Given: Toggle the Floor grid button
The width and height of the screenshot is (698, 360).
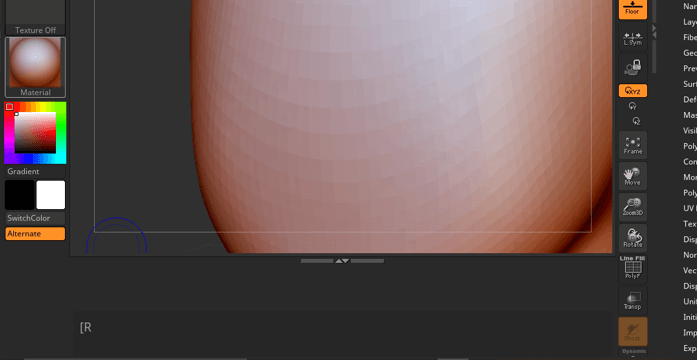Looking at the screenshot, I should point(633,9).
